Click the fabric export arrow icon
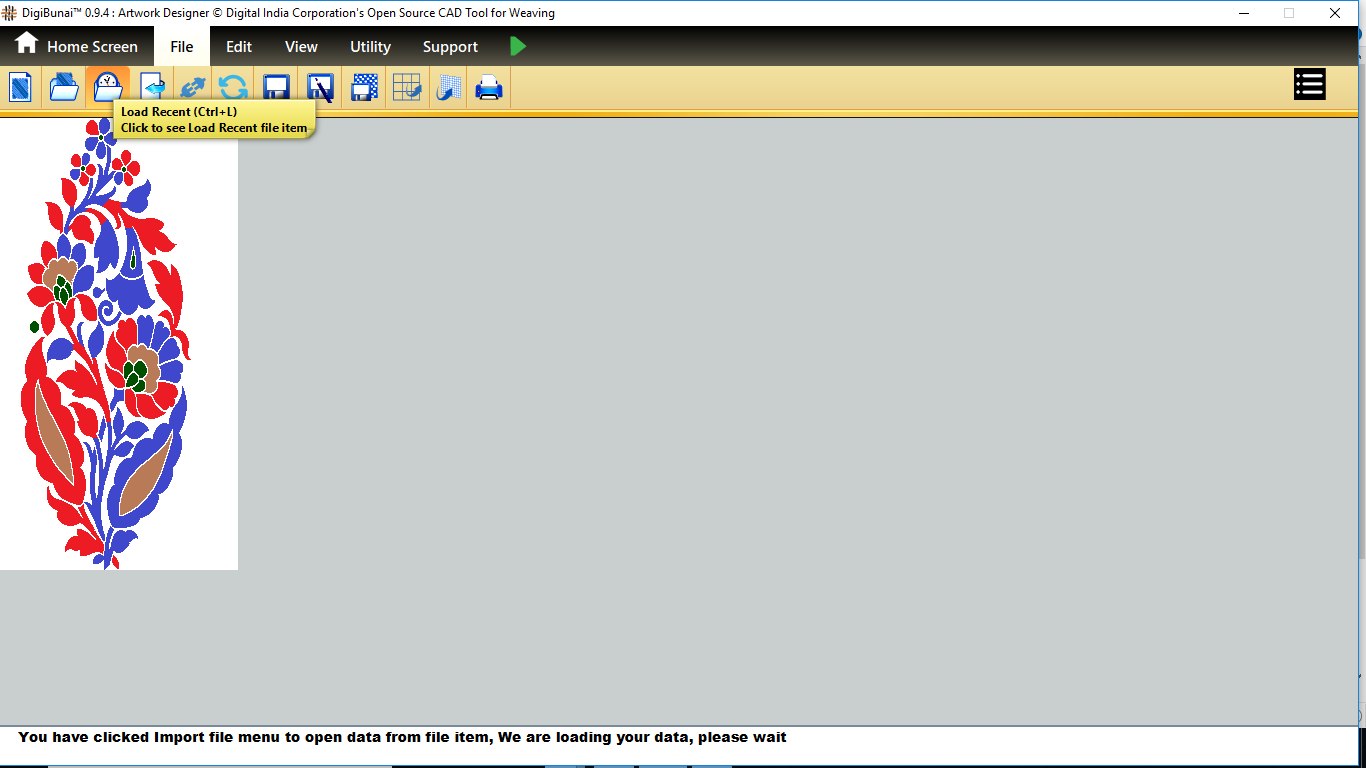This screenshot has height=768, width=1366. tap(449, 87)
